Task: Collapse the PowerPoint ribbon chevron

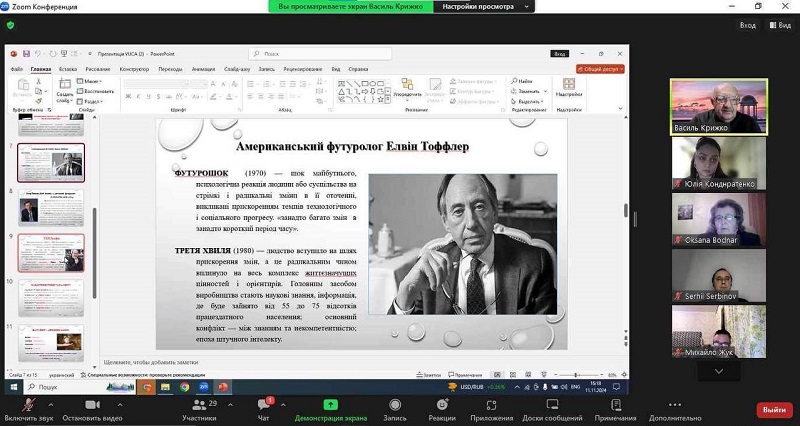Action: tap(620, 109)
